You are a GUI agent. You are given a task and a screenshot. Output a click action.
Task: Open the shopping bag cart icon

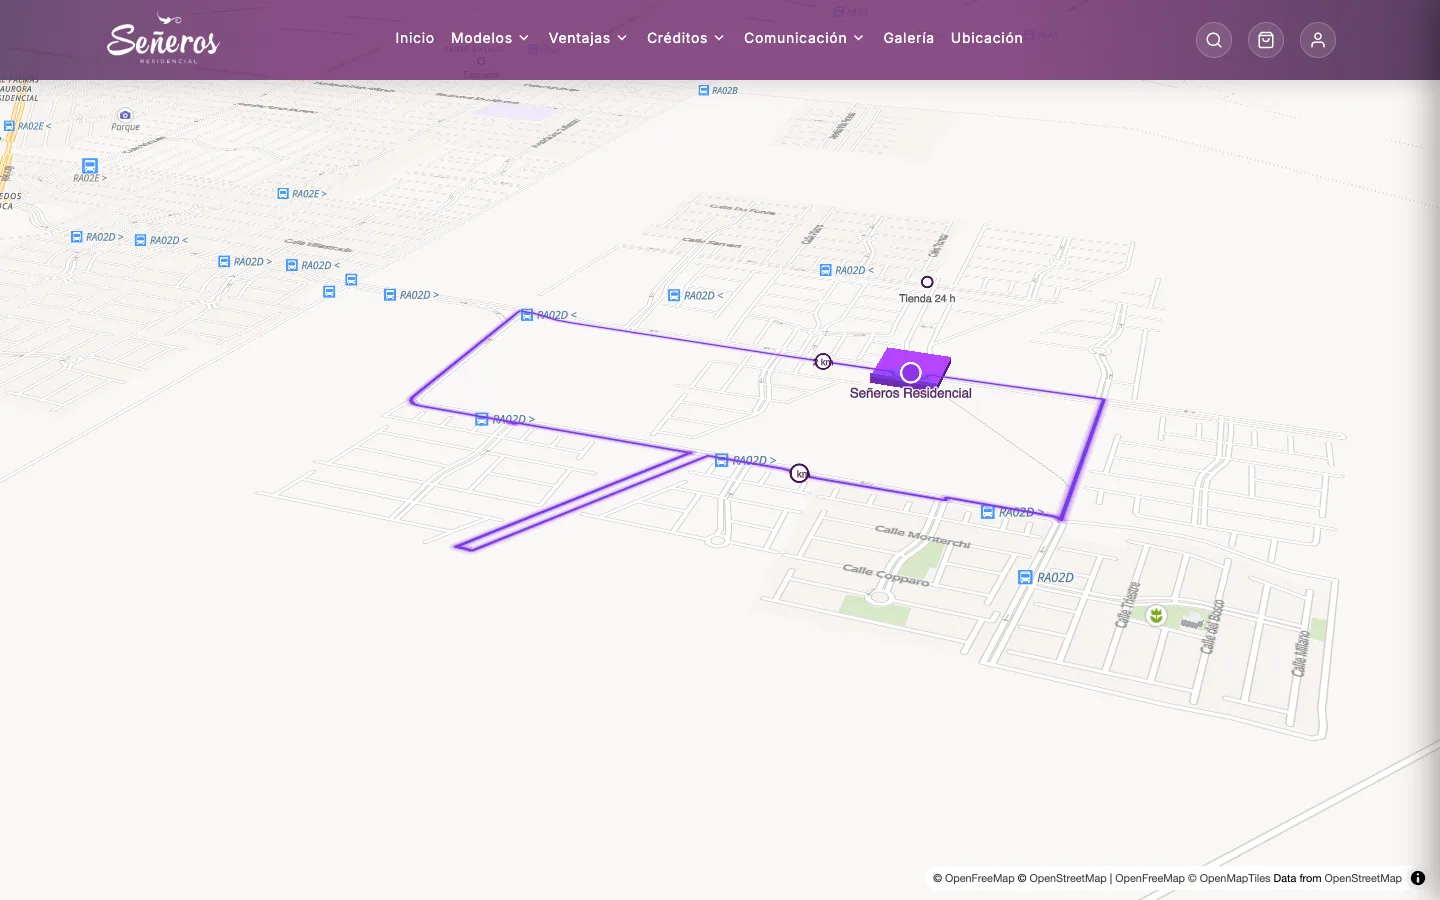1266,40
